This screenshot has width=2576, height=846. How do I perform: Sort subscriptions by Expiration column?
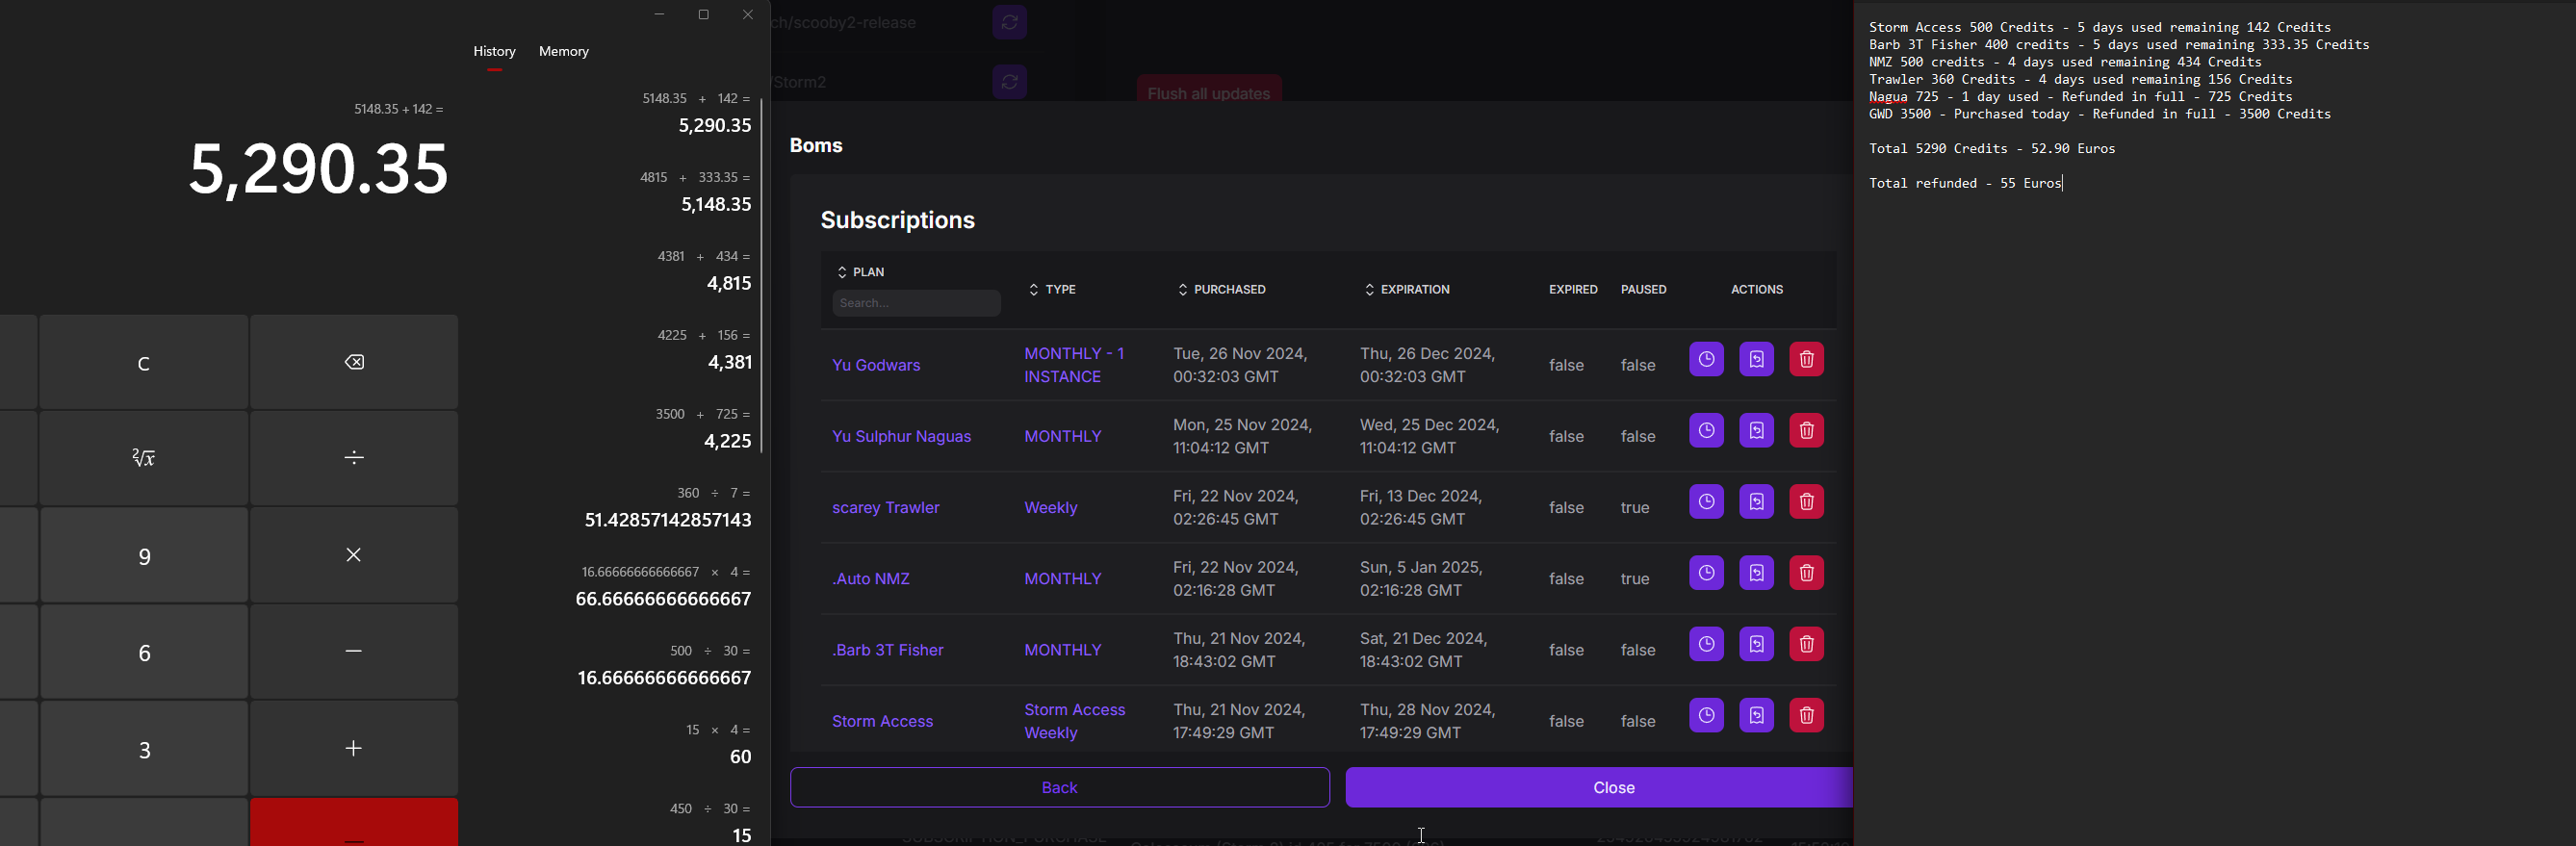coord(1407,290)
